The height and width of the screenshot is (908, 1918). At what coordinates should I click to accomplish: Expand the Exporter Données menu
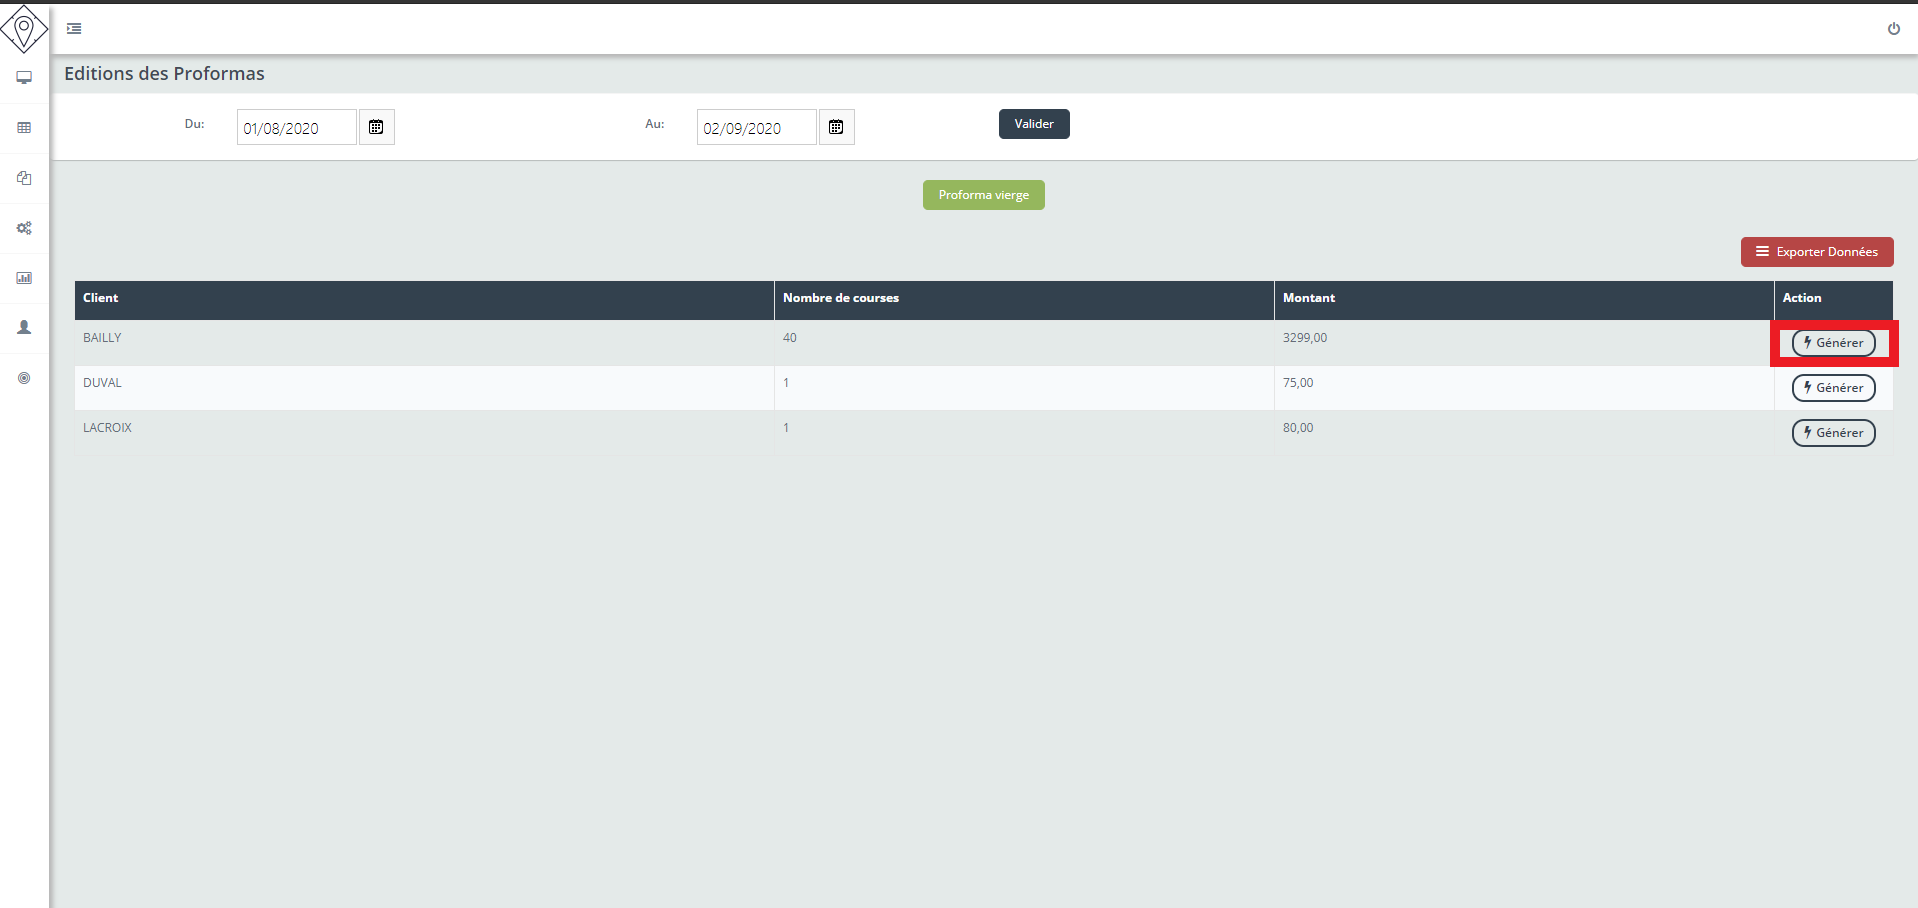click(1816, 252)
